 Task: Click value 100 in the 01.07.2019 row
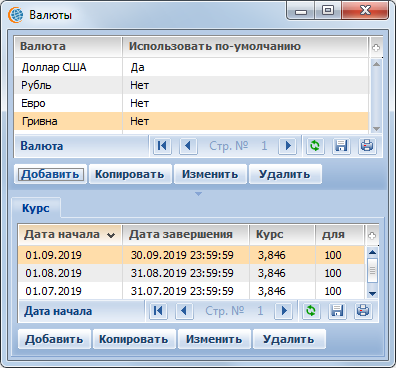click(x=340, y=291)
